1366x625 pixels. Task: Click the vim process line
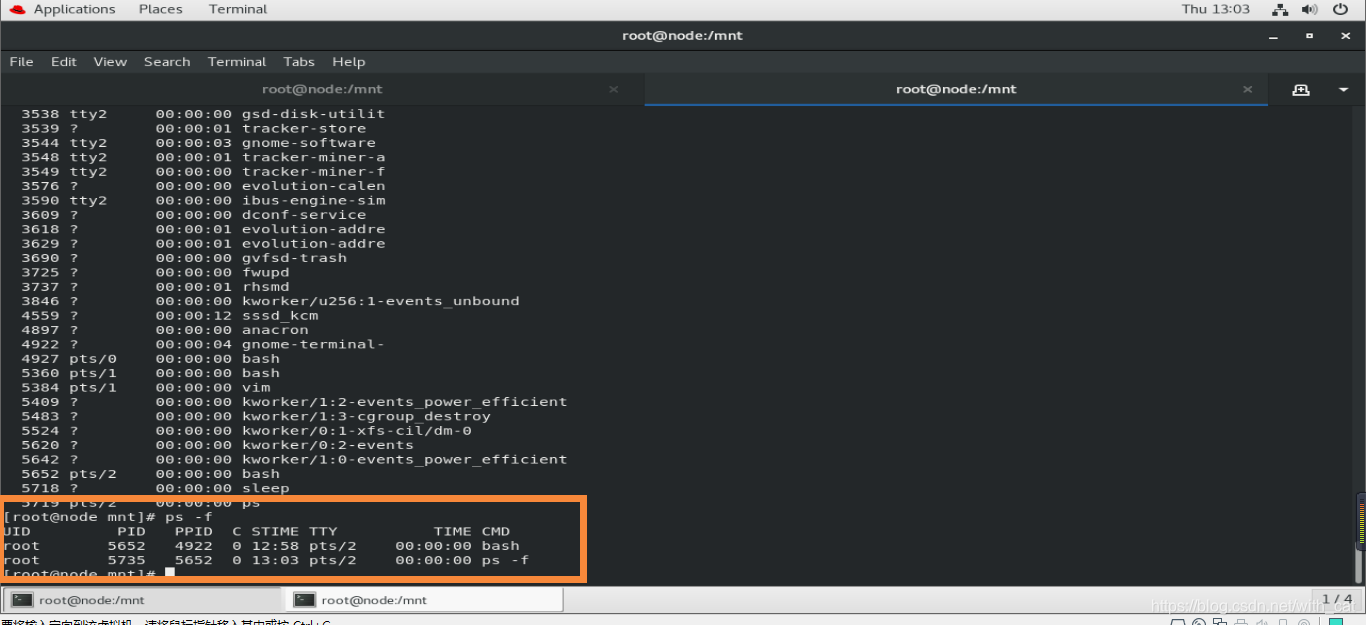click(x=145, y=388)
